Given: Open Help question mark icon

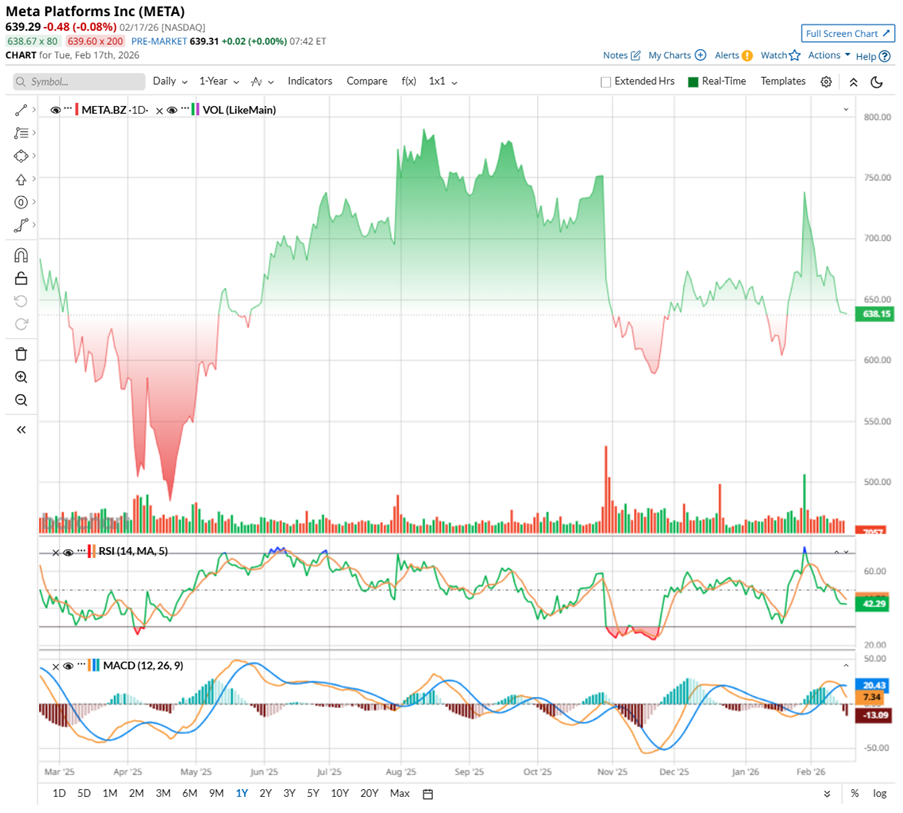Looking at the screenshot, I should click(x=885, y=56).
